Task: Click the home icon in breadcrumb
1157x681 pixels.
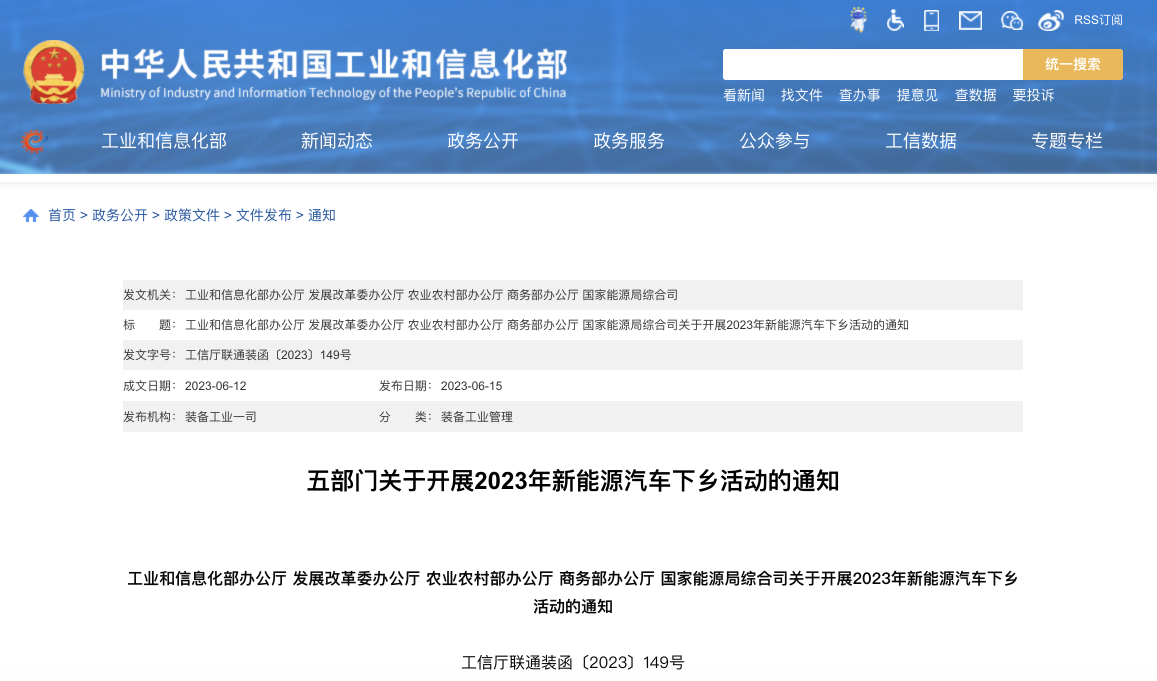Action: click(31, 215)
